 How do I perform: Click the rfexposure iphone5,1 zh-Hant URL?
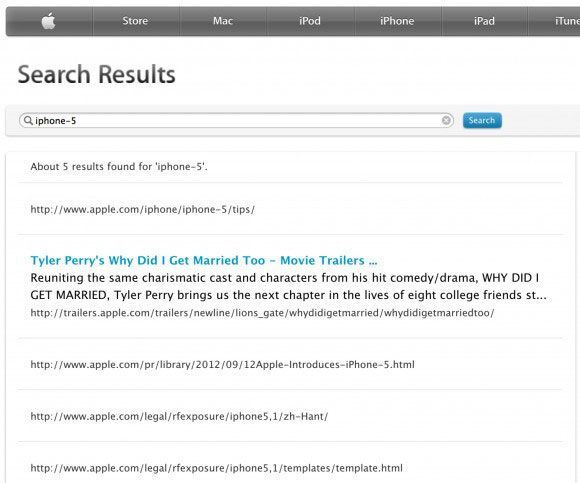(179, 416)
